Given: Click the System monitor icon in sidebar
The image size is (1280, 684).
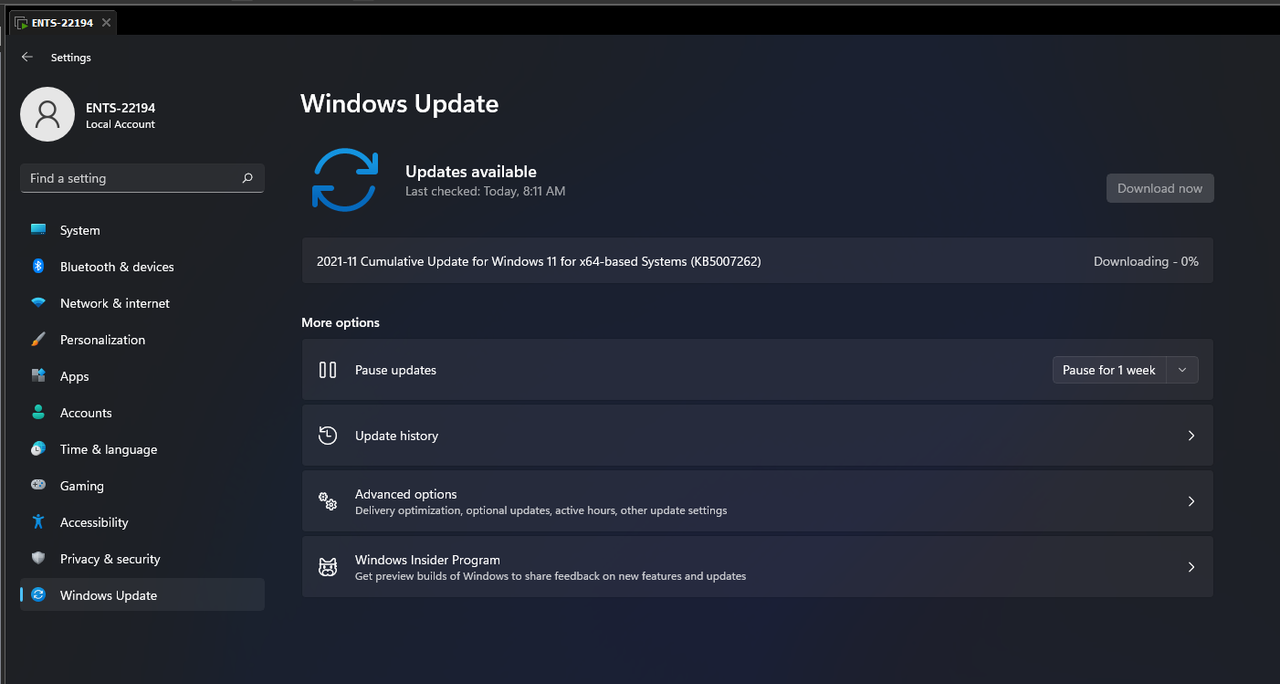Looking at the screenshot, I should pyautogui.click(x=38, y=230).
